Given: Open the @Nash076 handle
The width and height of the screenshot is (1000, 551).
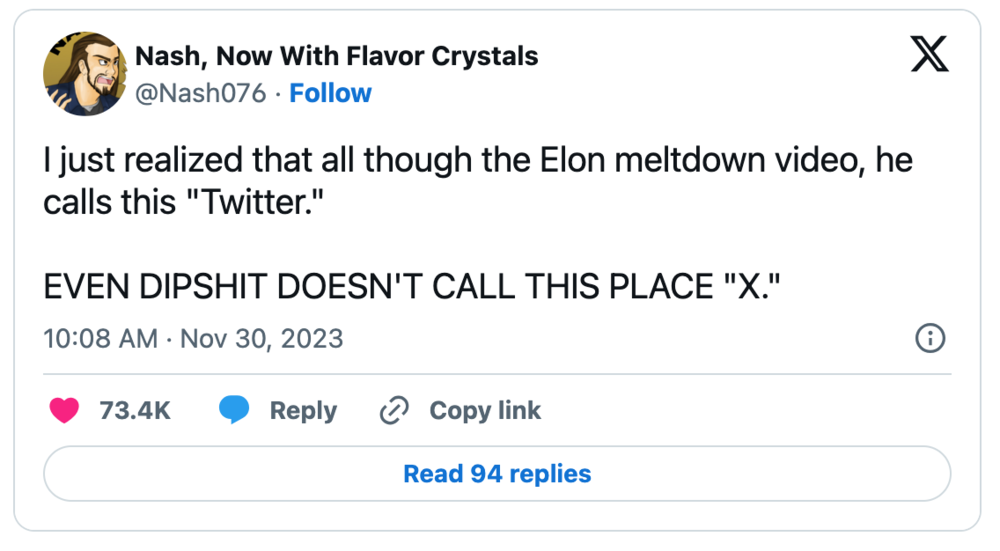Looking at the screenshot, I should (201, 93).
